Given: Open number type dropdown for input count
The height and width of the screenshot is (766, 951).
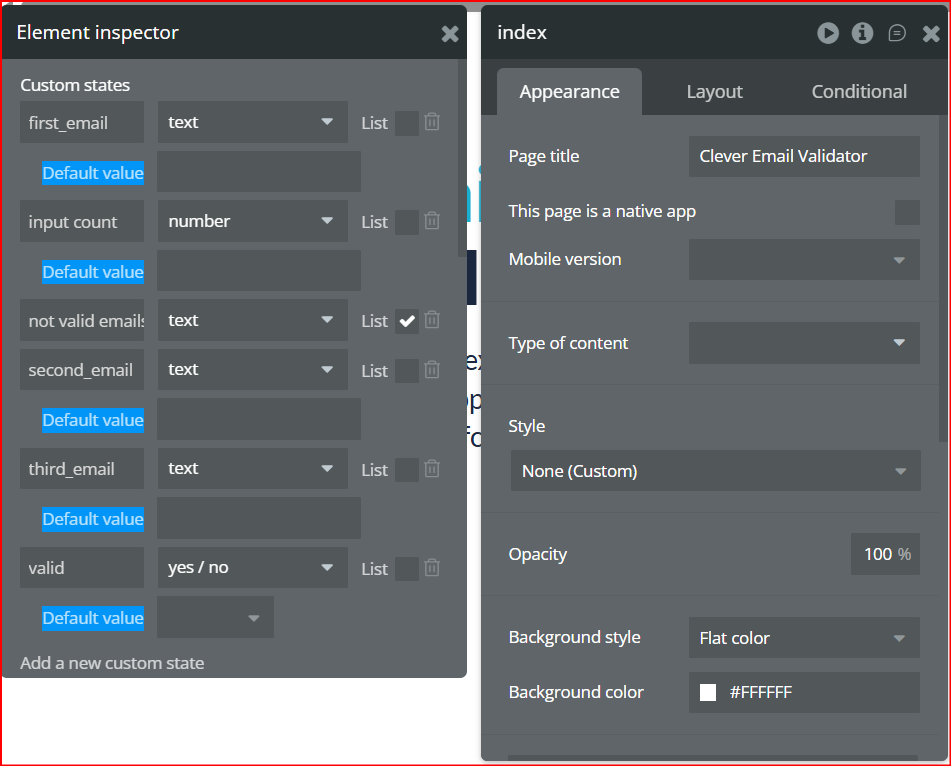Looking at the screenshot, I should [x=253, y=221].
